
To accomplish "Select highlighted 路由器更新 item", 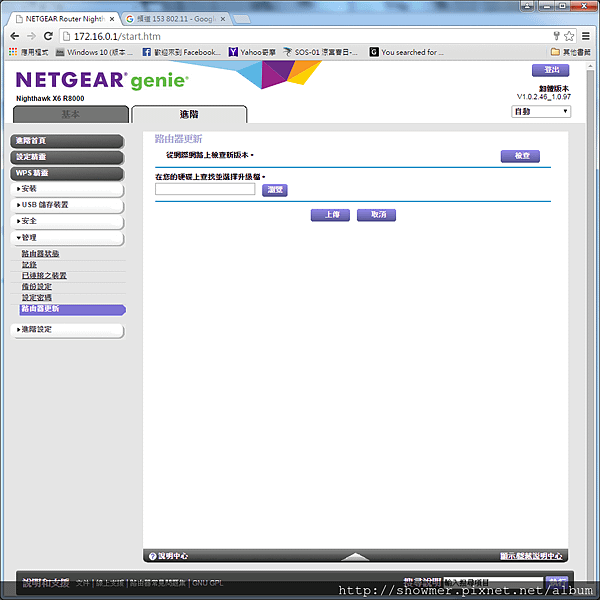I will 72,309.
